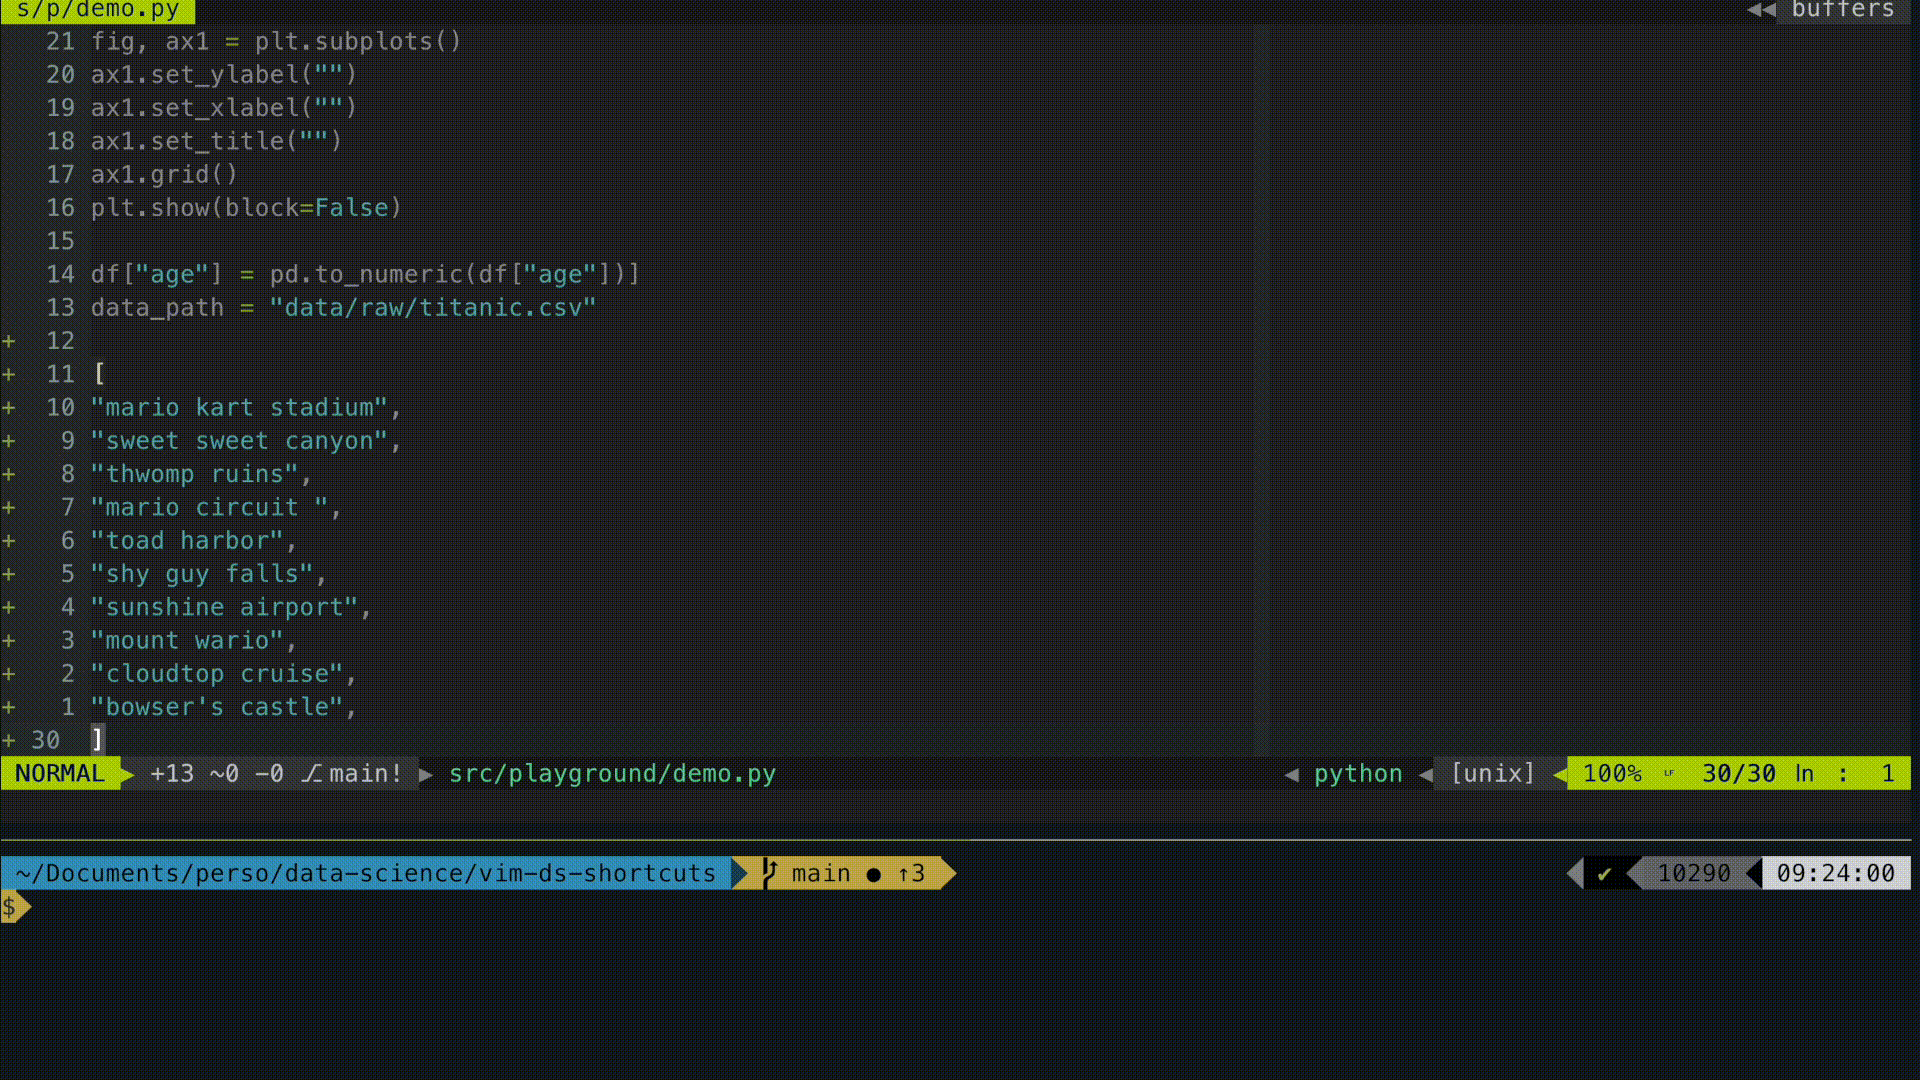Image resolution: width=1920 pixels, height=1080 pixels.
Task: Click the double-arrow icon beside buffers
Action: pos(1761,10)
